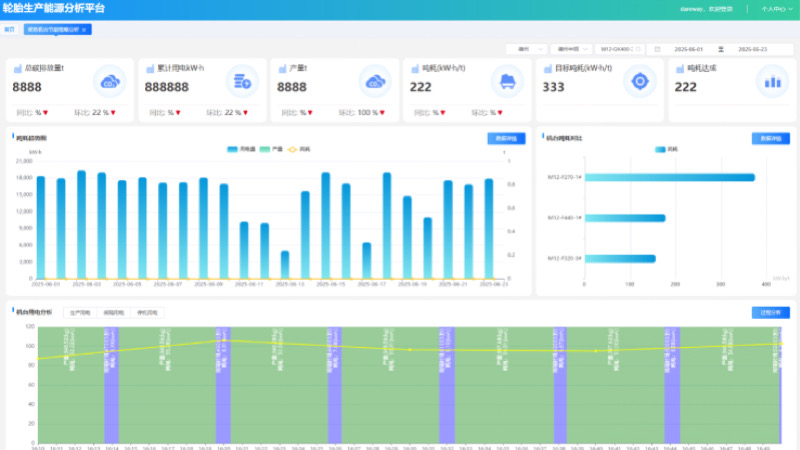Expand the machine selector showing W12-GK400

pyautogui.click(x=621, y=48)
